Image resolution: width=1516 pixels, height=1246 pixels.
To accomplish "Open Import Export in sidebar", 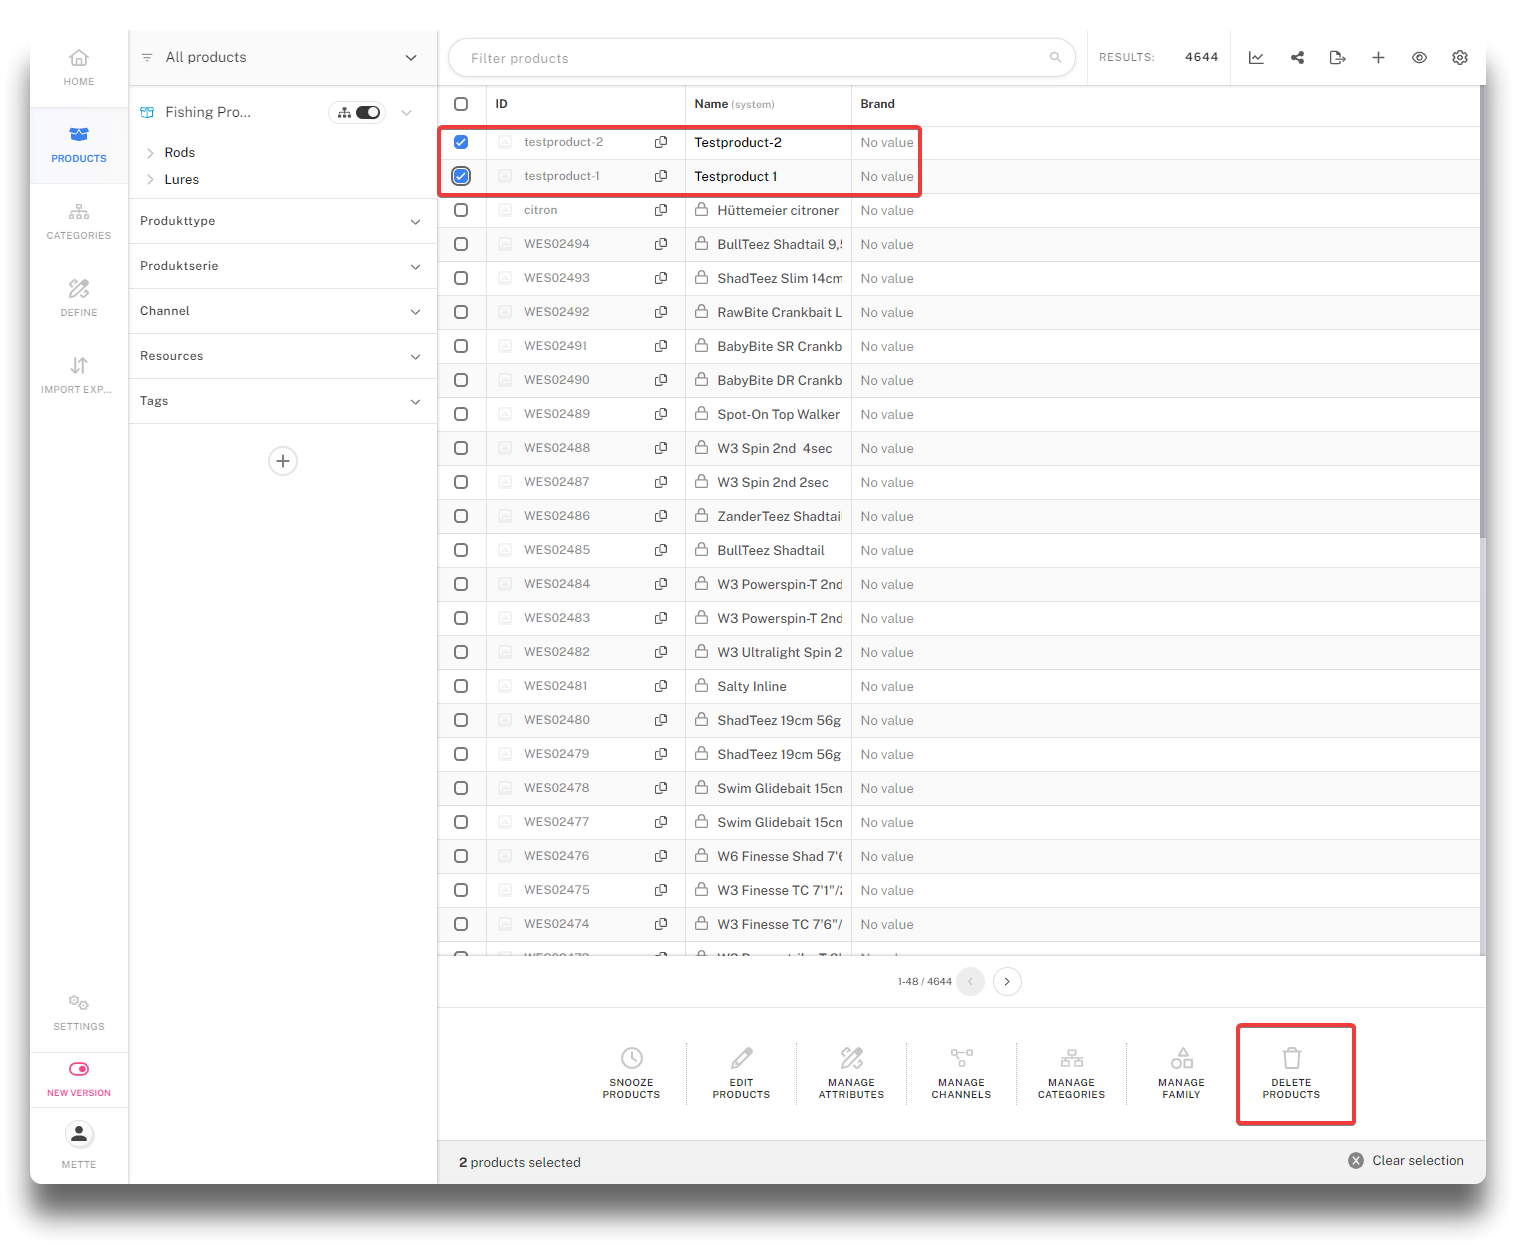I will coord(79,375).
